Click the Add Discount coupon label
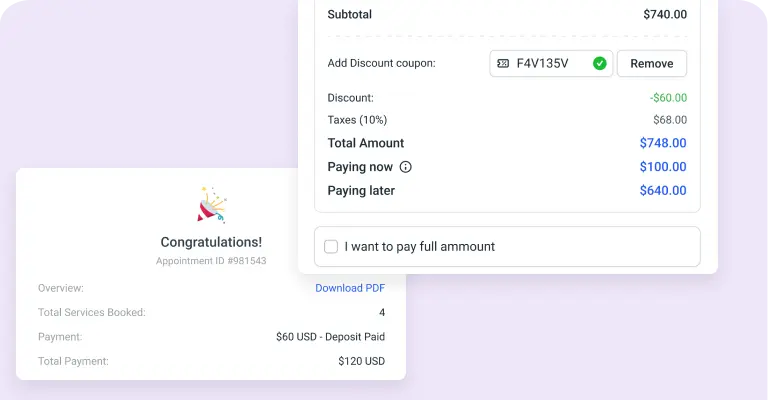 click(381, 63)
